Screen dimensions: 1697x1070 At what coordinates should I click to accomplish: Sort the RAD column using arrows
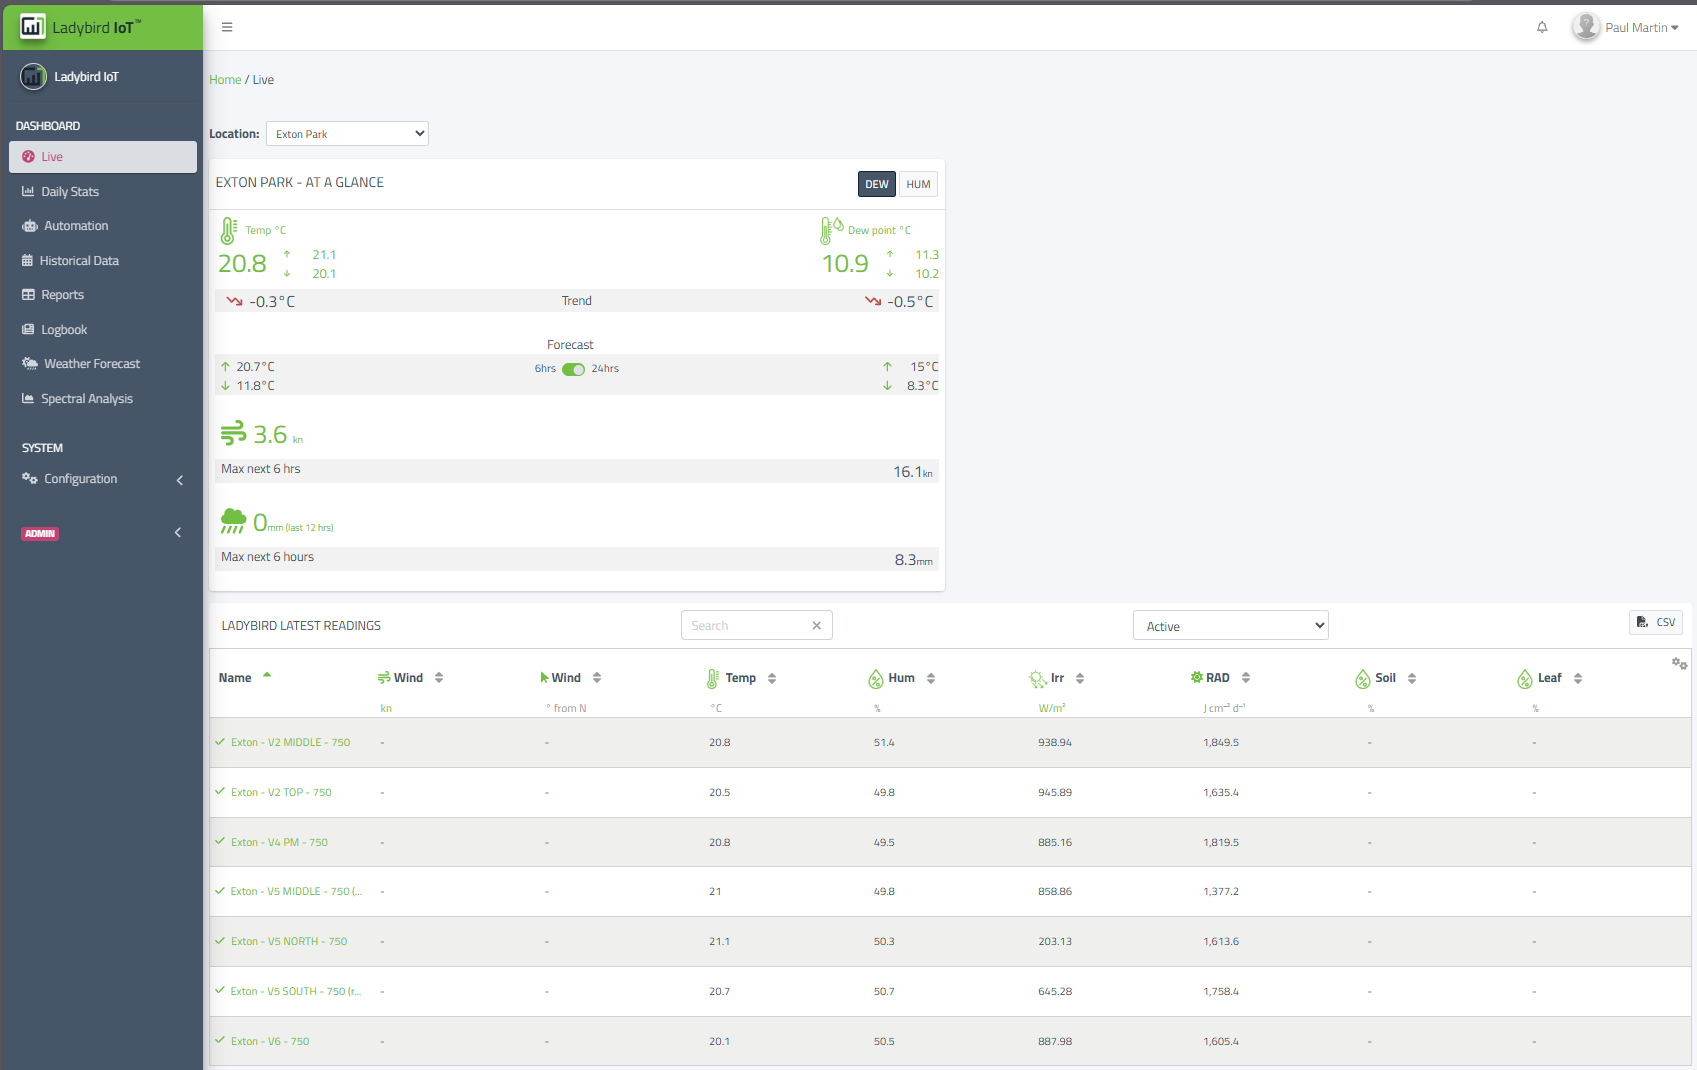pos(1246,678)
